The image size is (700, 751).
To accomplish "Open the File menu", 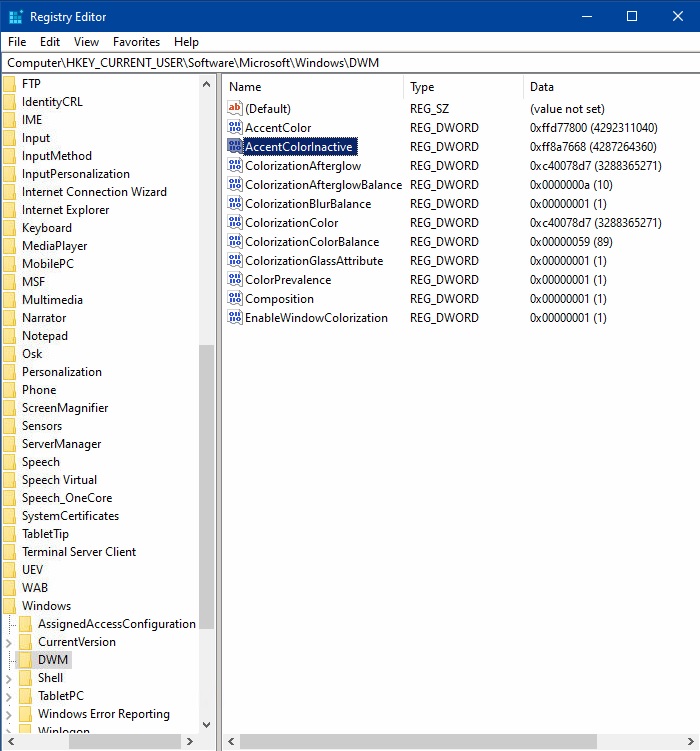I will coord(17,42).
